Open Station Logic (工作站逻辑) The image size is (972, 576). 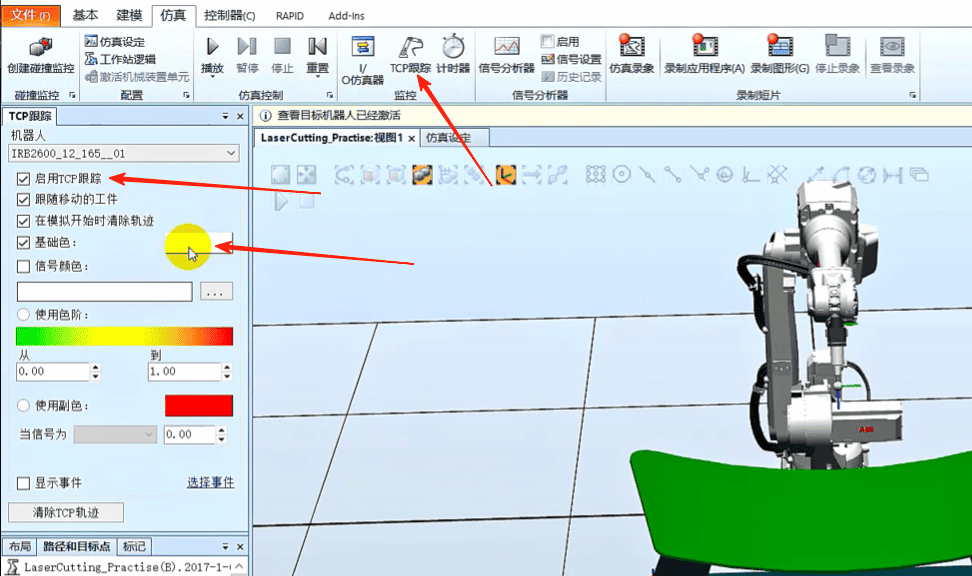pyautogui.click(x=120, y=59)
